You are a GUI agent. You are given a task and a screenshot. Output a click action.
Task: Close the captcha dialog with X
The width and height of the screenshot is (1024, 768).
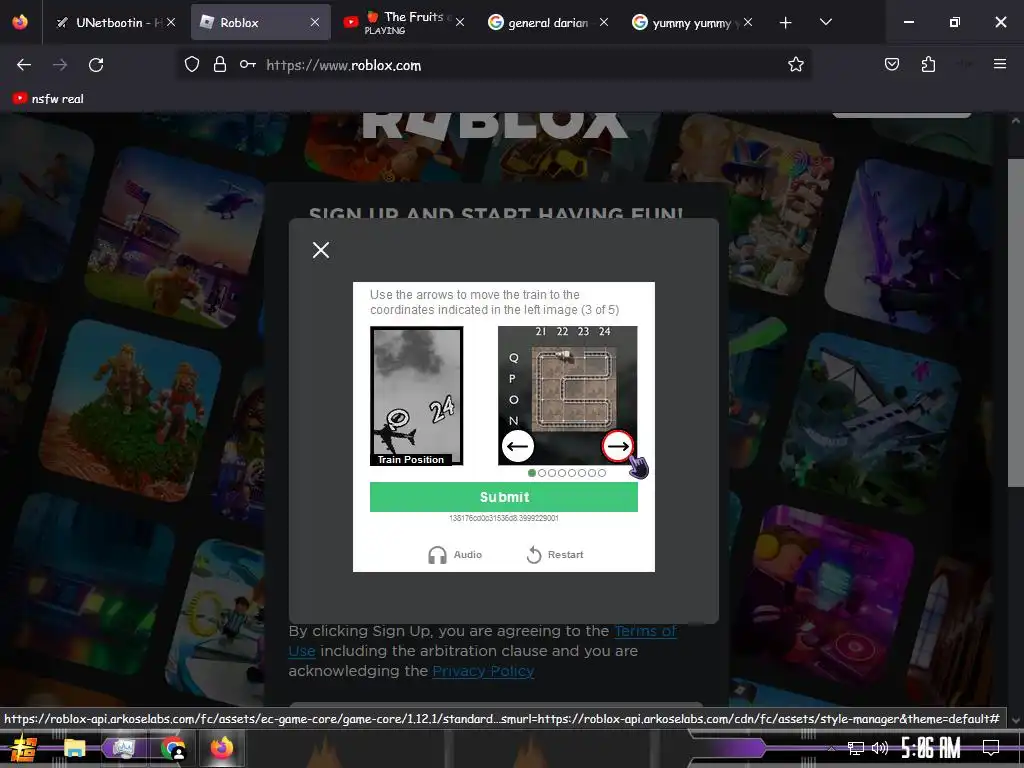pos(321,249)
